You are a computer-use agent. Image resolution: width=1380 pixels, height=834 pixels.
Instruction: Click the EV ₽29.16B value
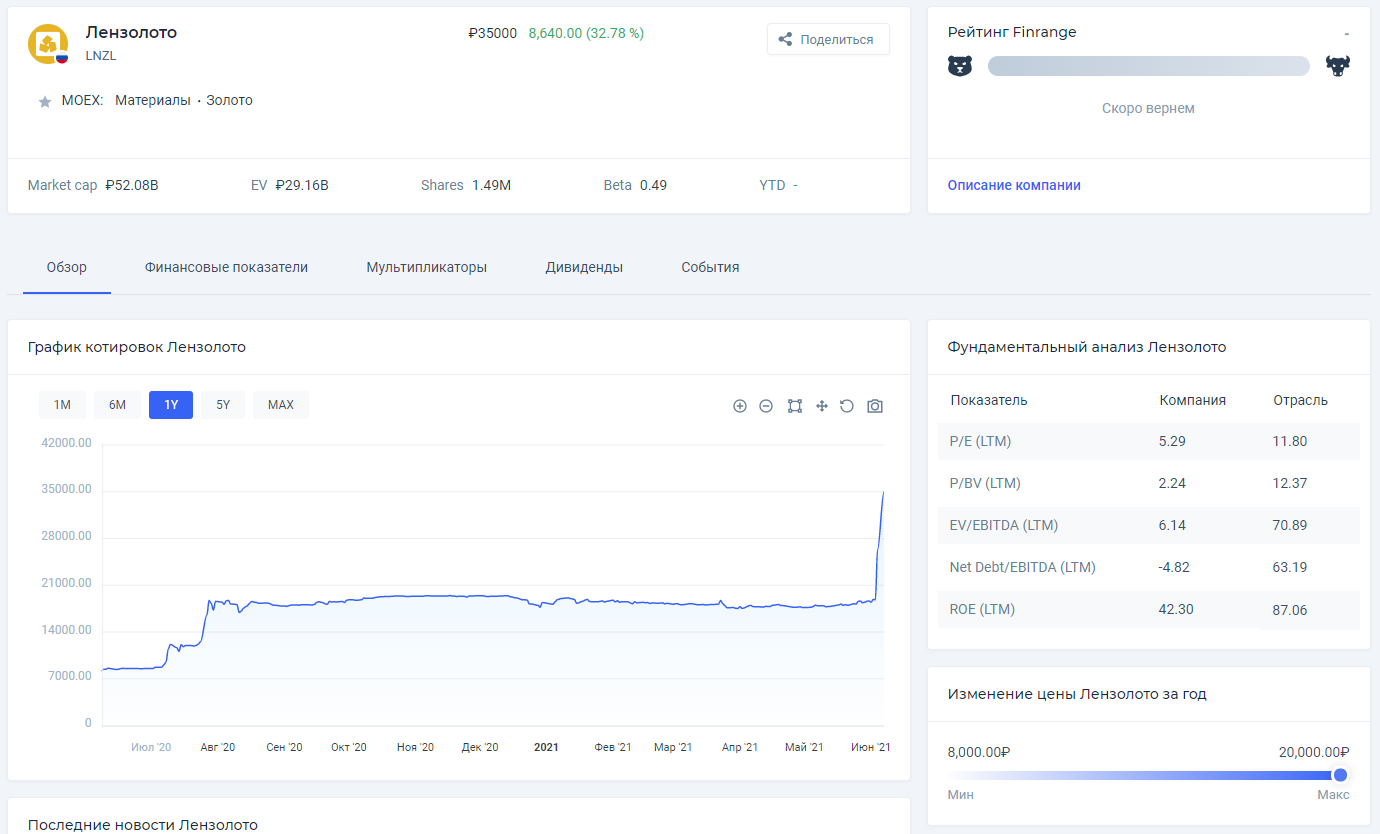302,185
